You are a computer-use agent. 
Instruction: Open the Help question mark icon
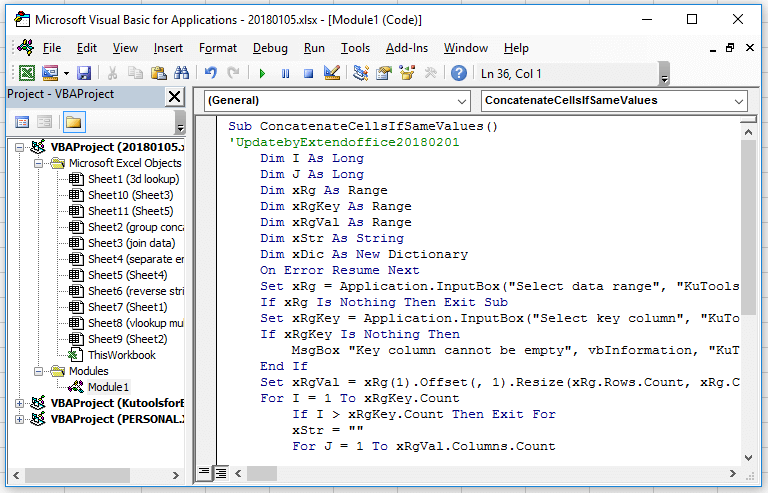click(x=459, y=73)
